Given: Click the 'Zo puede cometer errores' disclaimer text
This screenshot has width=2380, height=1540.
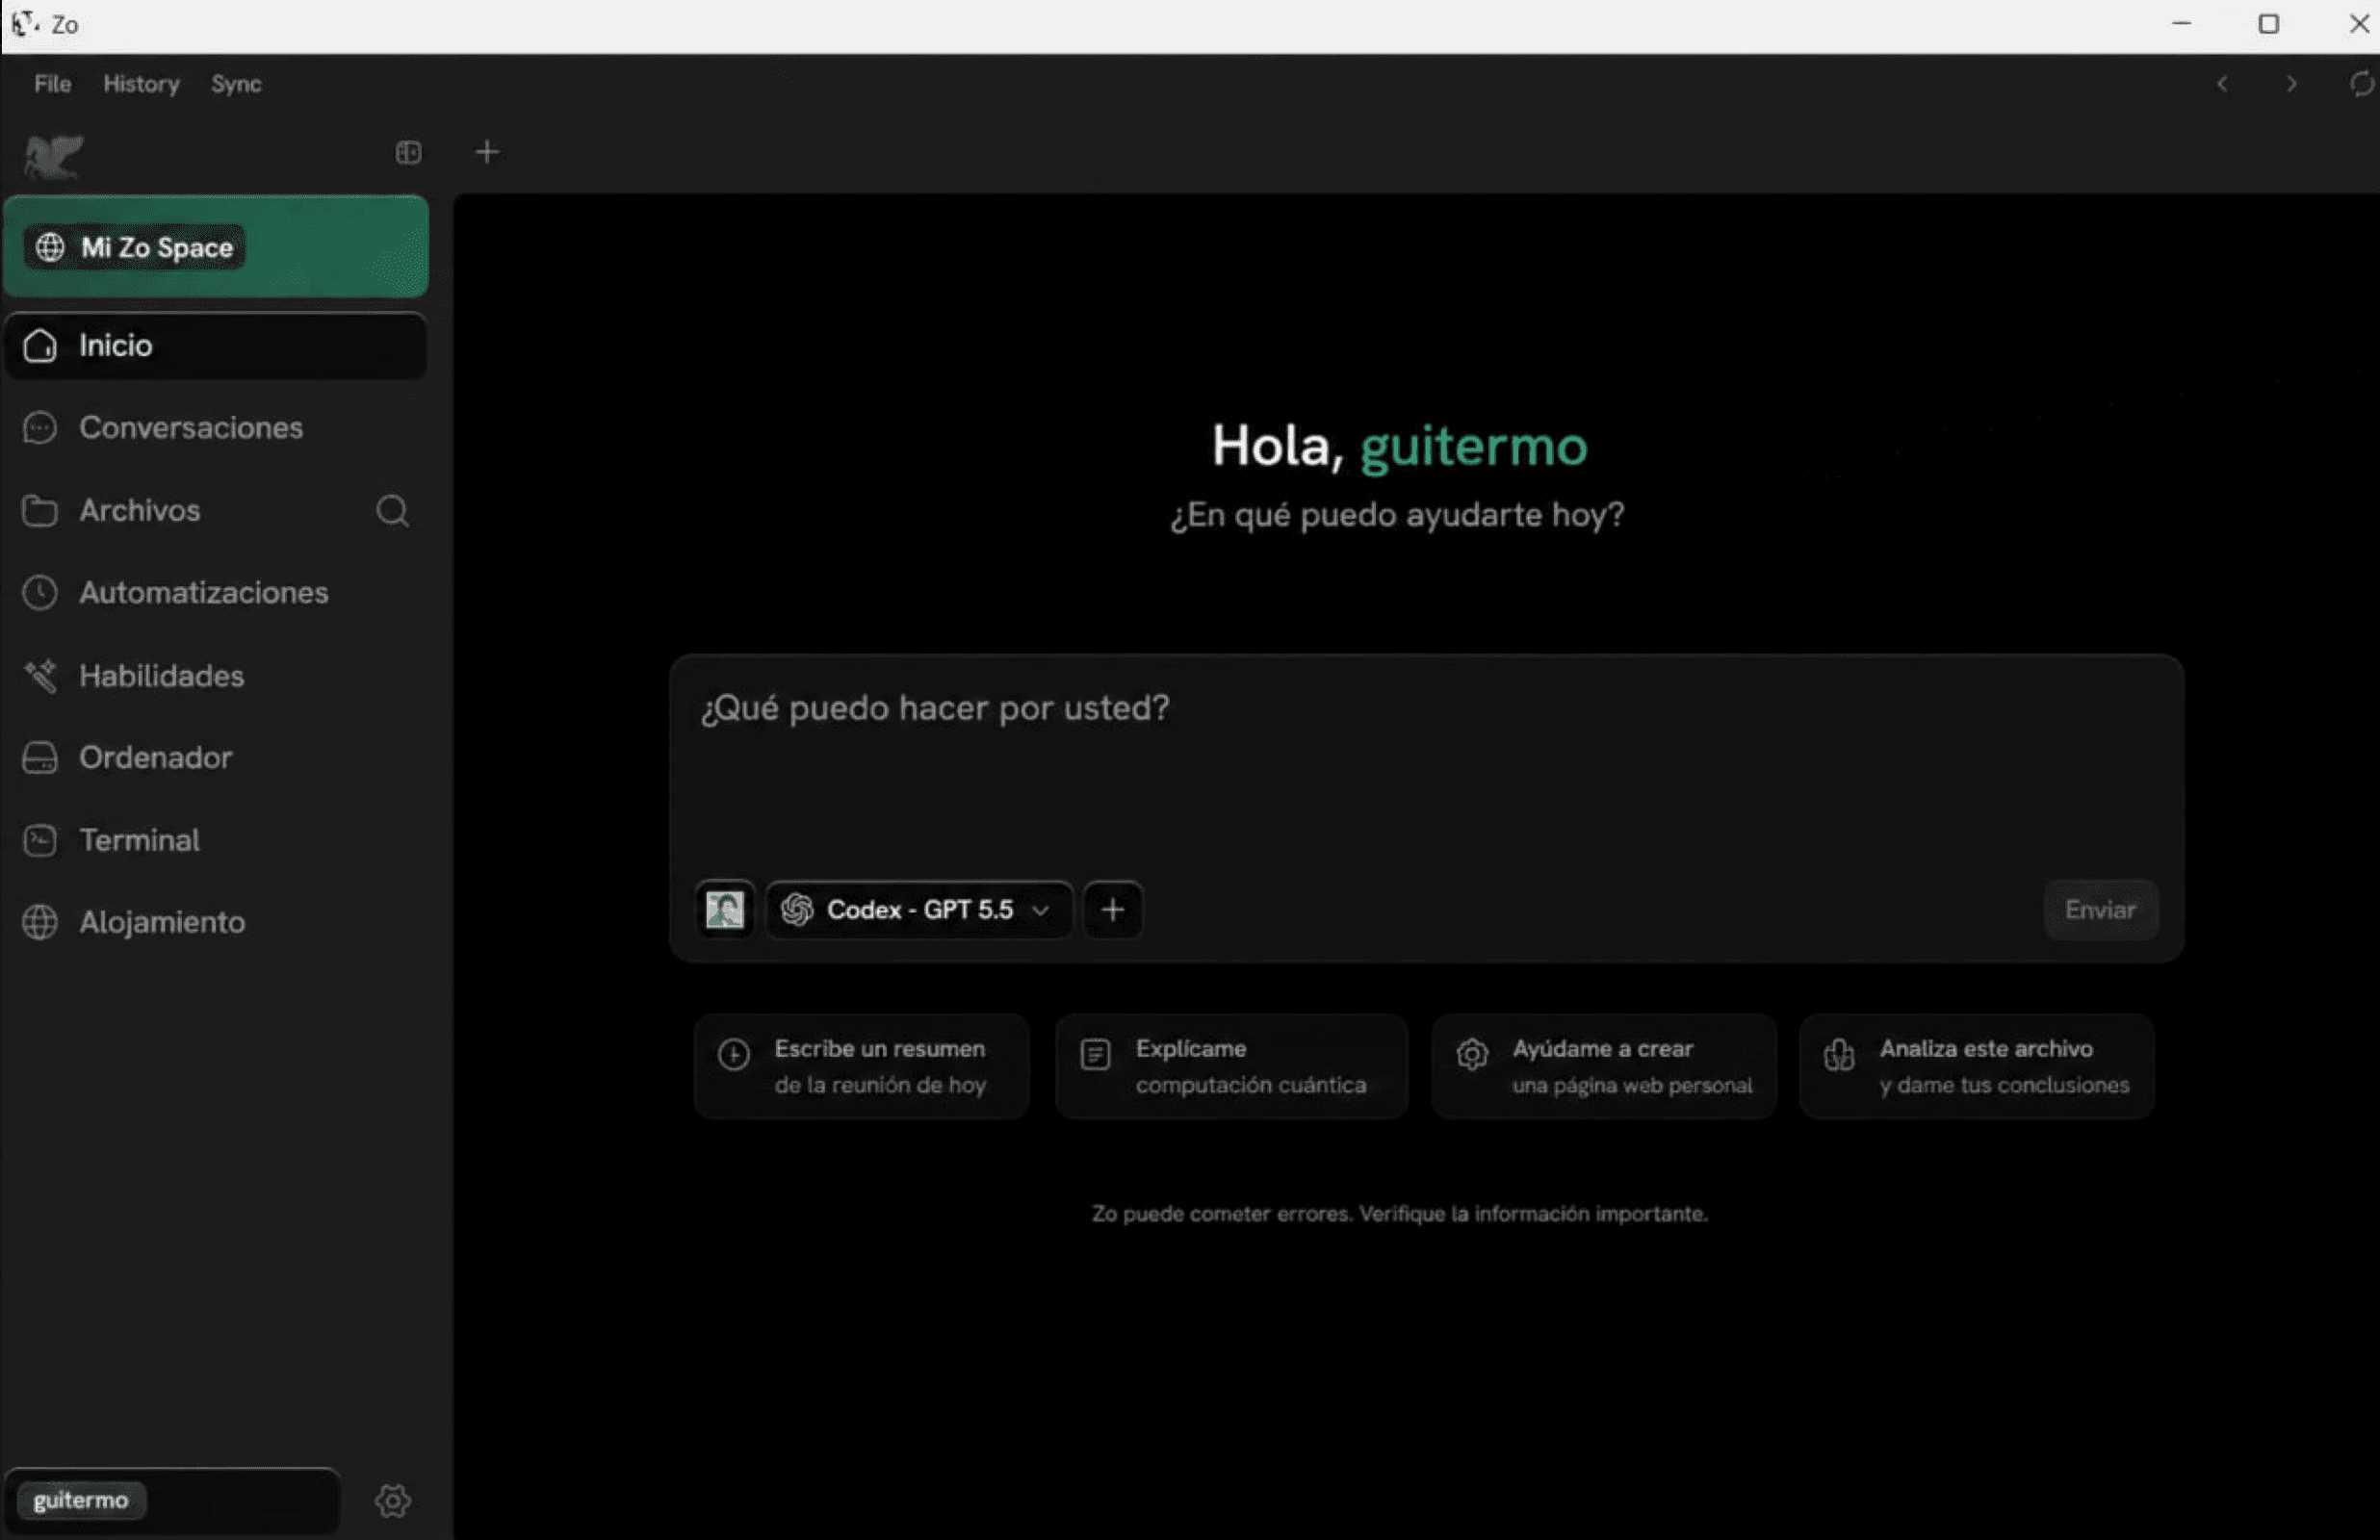Looking at the screenshot, I should 1399,1214.
